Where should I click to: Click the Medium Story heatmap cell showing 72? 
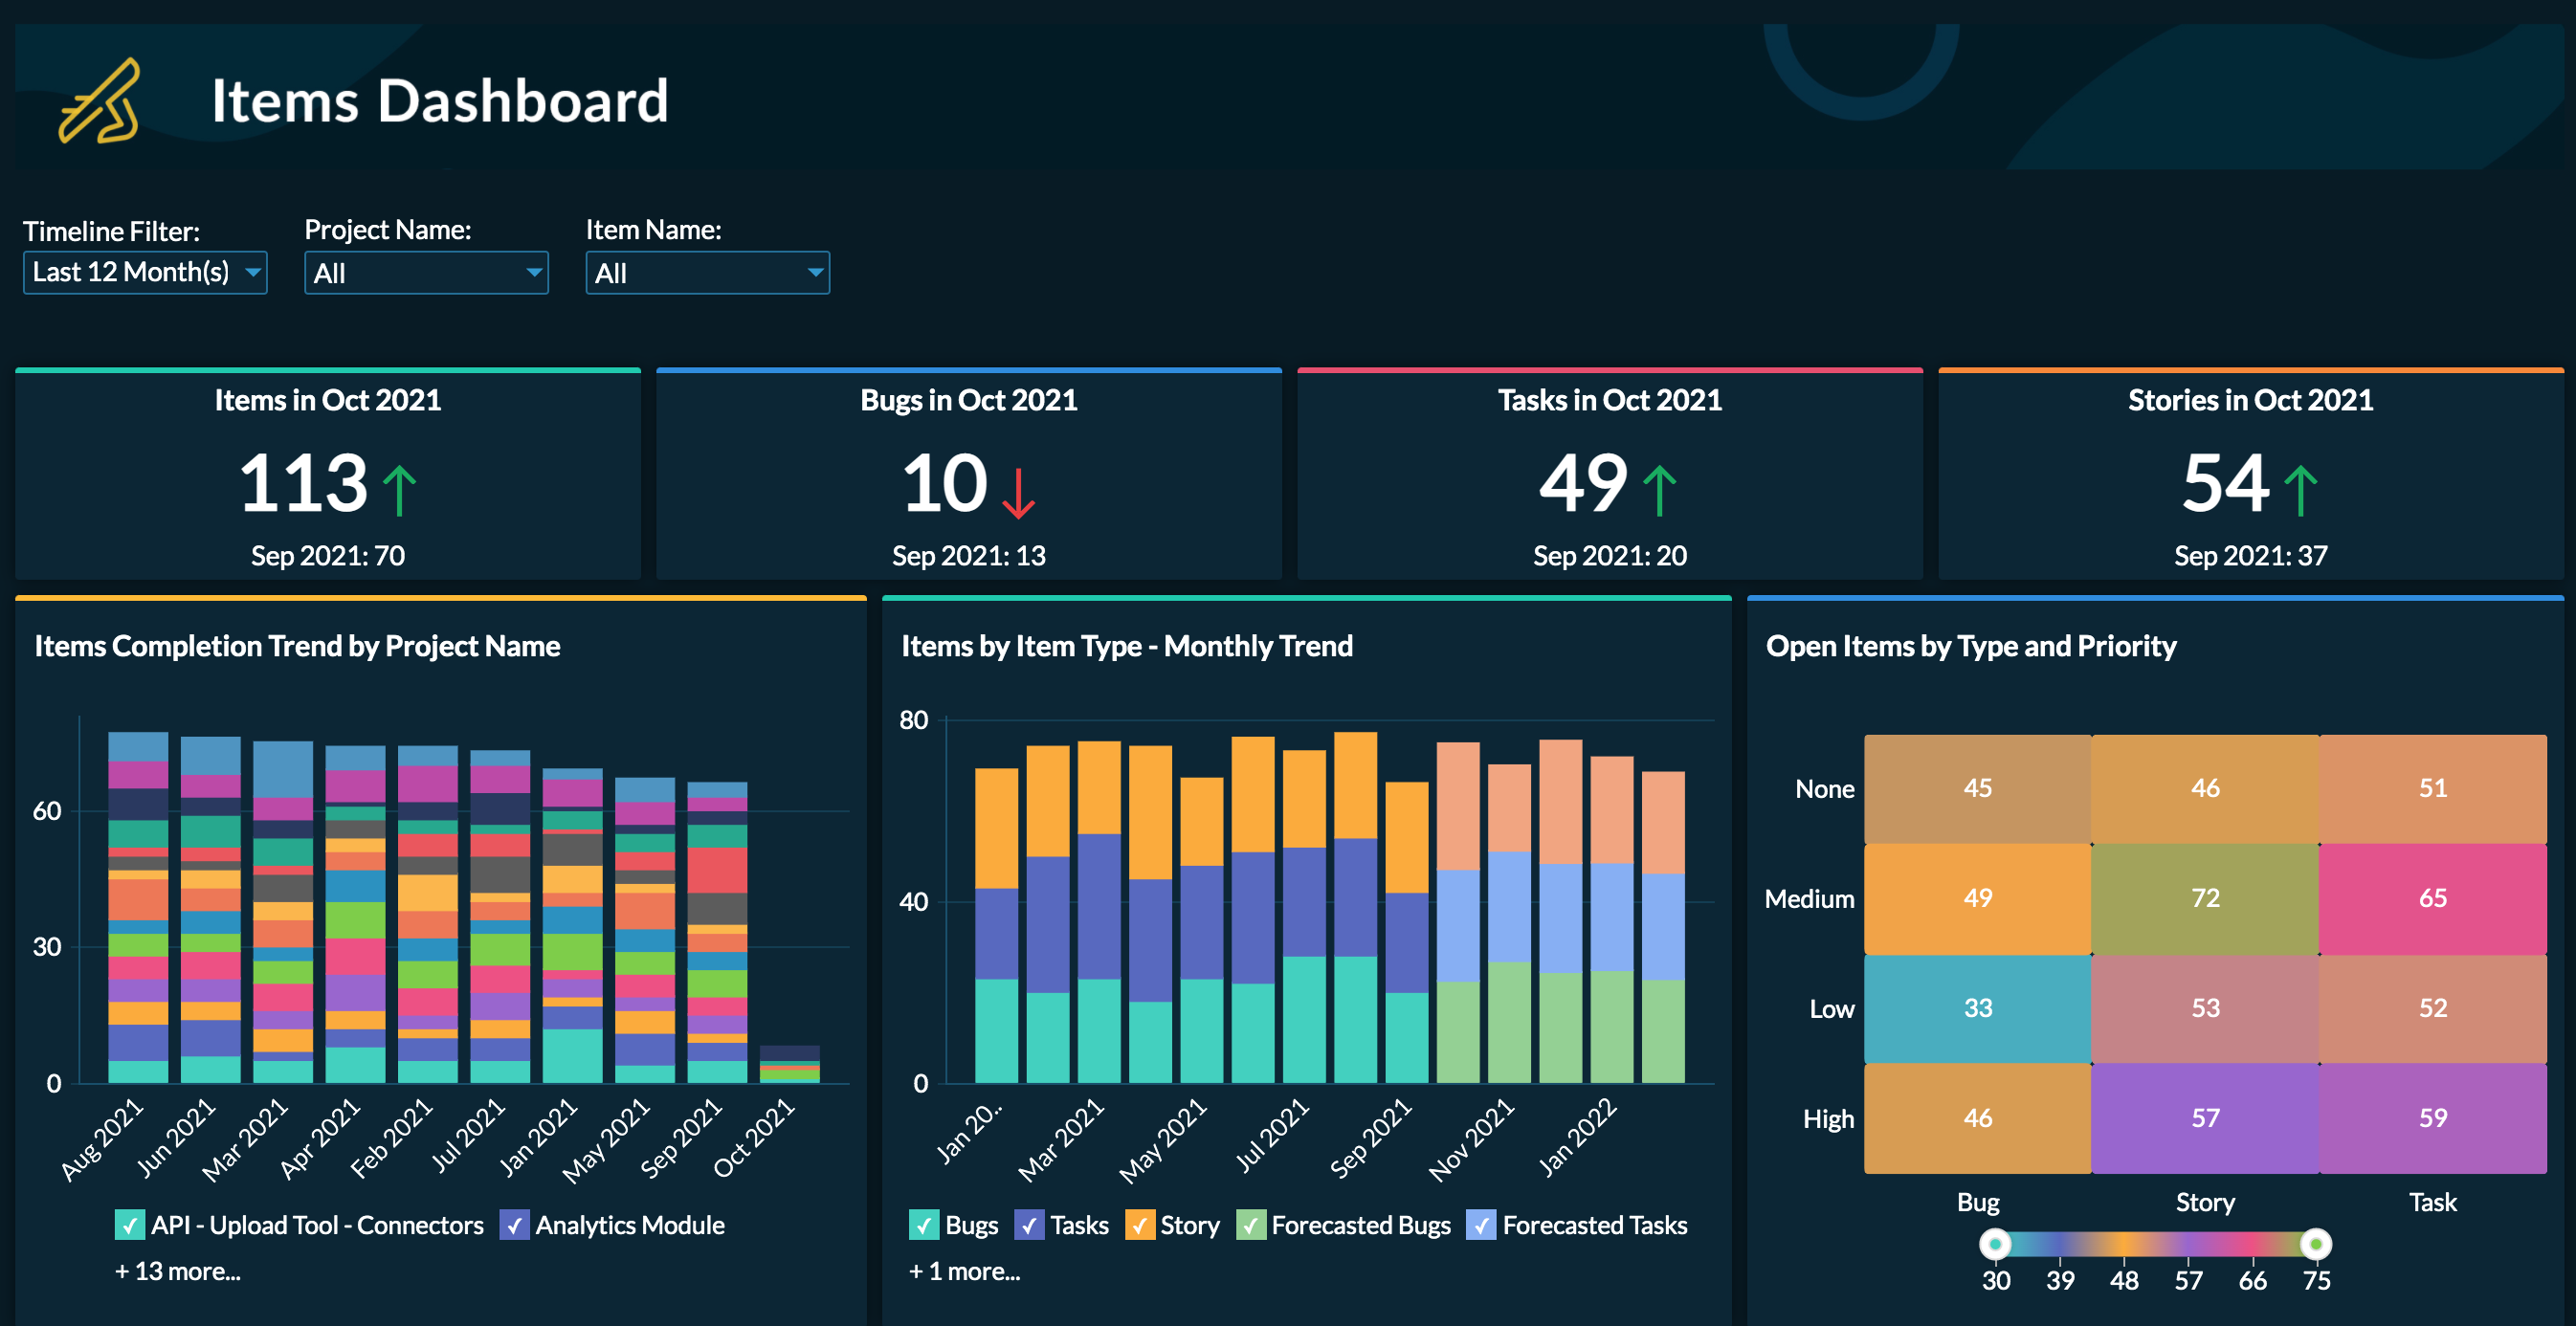pos(2204,898)
